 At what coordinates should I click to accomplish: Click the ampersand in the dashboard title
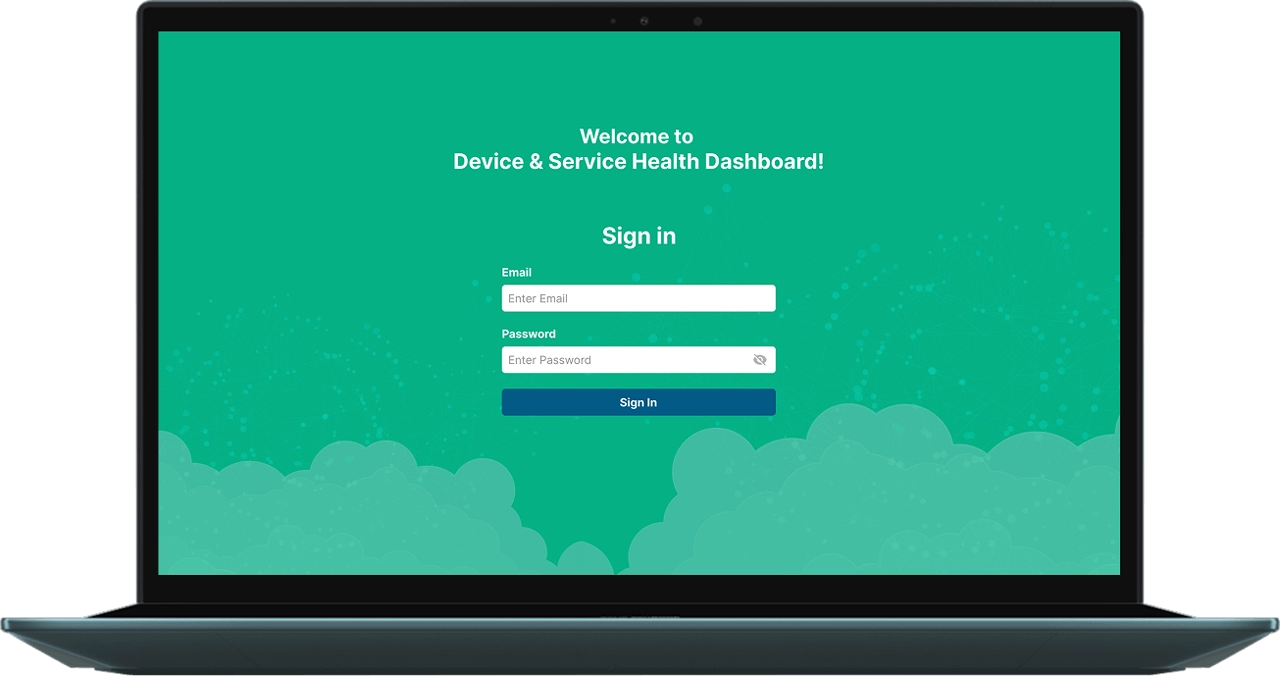[535, 162]
